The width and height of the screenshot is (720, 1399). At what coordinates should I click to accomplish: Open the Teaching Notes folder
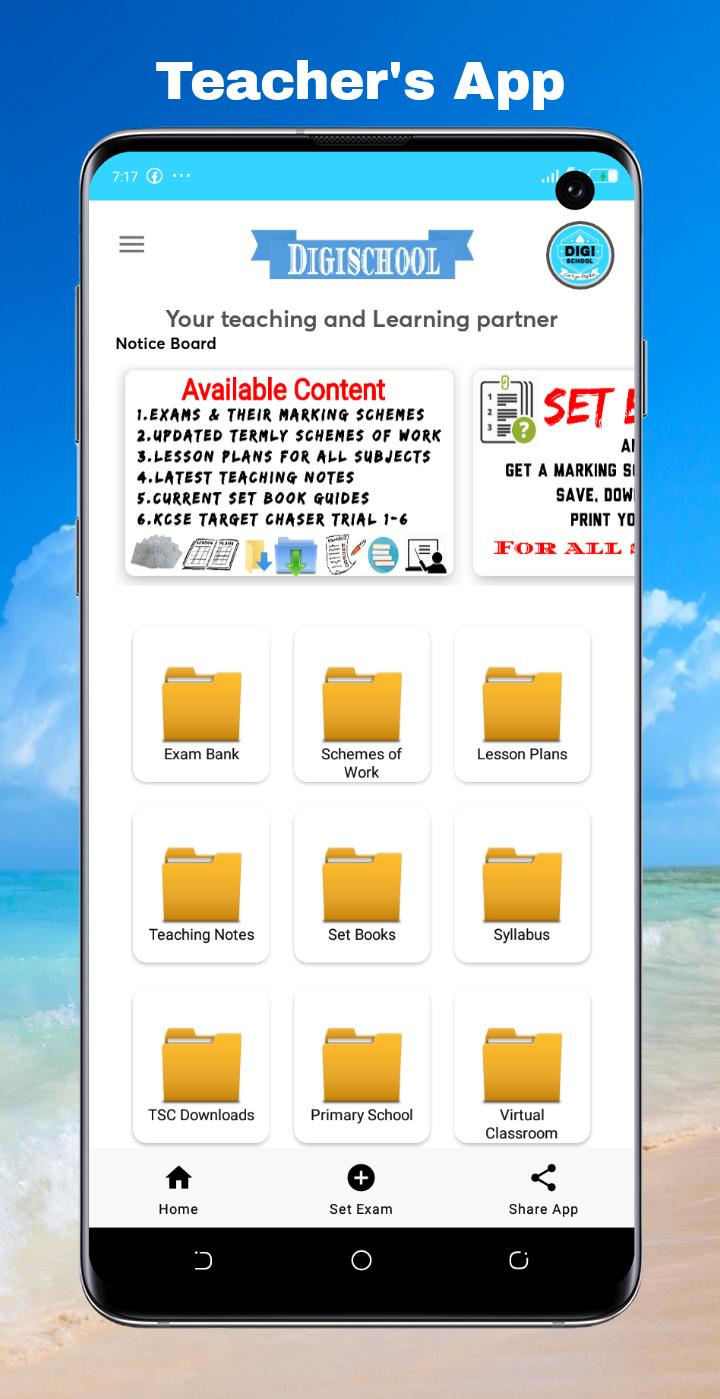[x=201, y=885]
